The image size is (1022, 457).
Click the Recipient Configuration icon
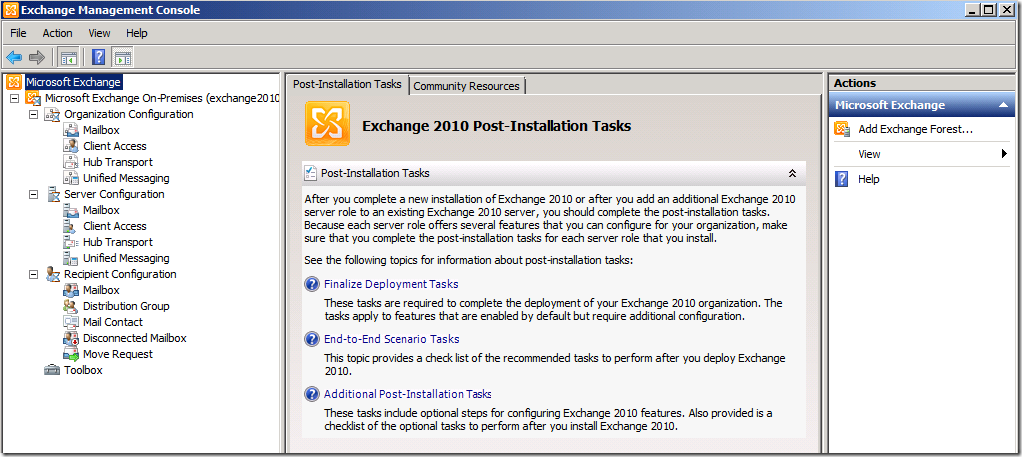click(x=52, y=274)
